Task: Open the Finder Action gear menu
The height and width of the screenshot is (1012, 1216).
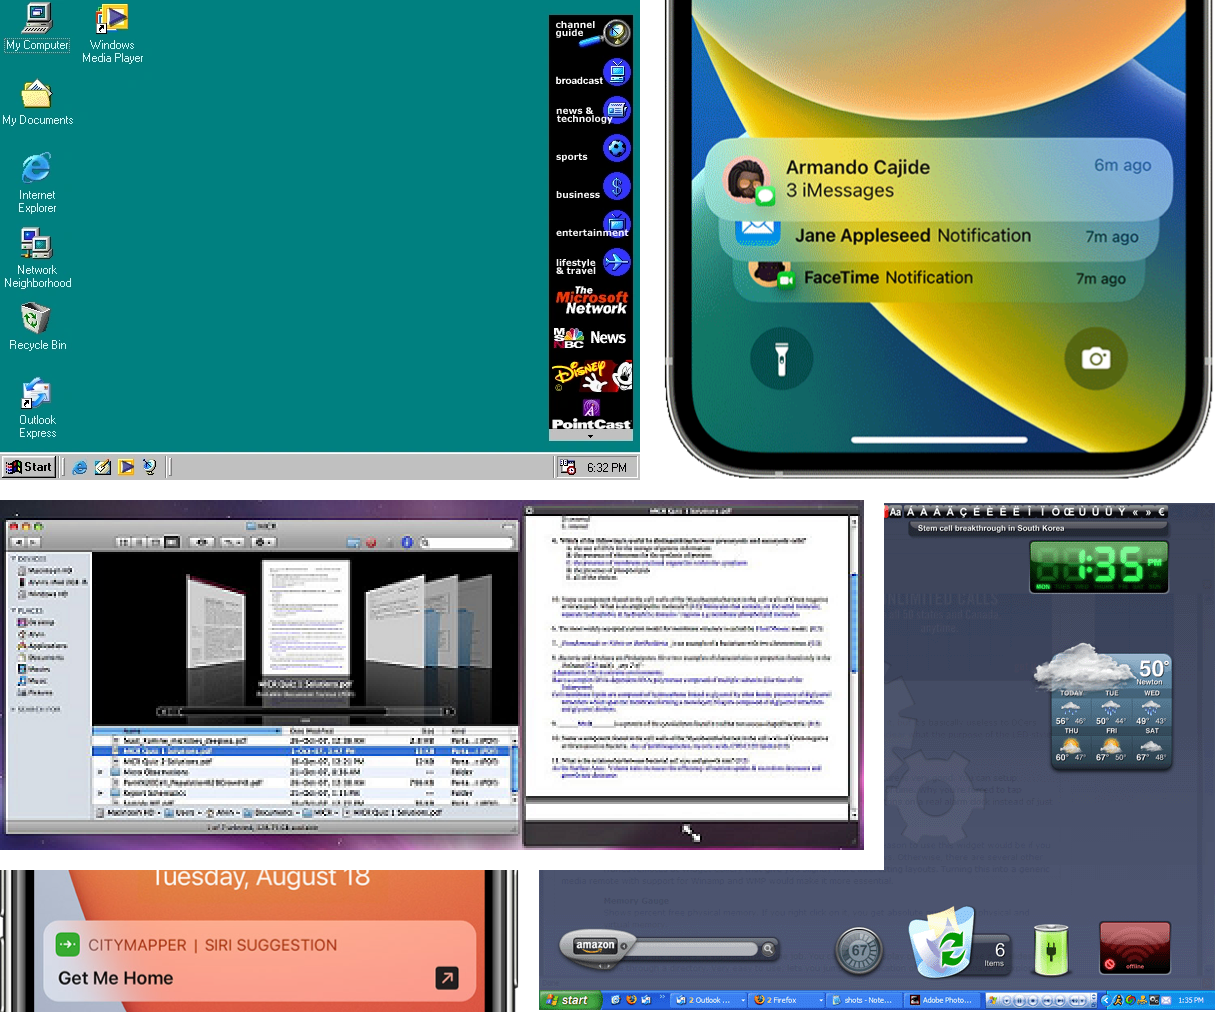Action: 264,542
